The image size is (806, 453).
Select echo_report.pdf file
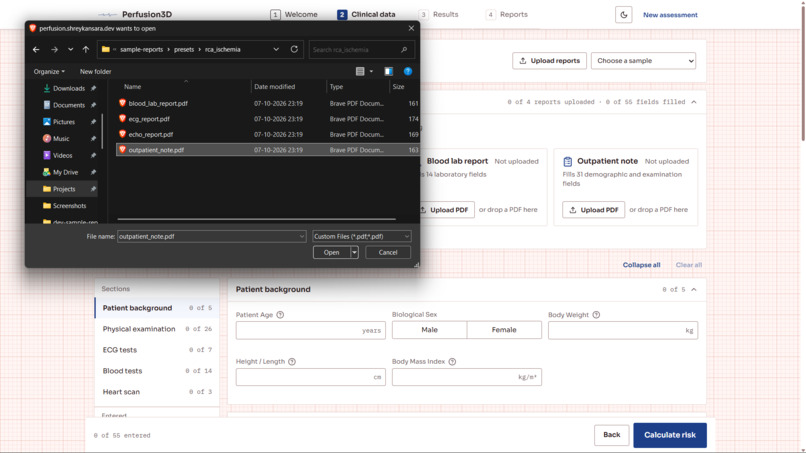(267, 134)
